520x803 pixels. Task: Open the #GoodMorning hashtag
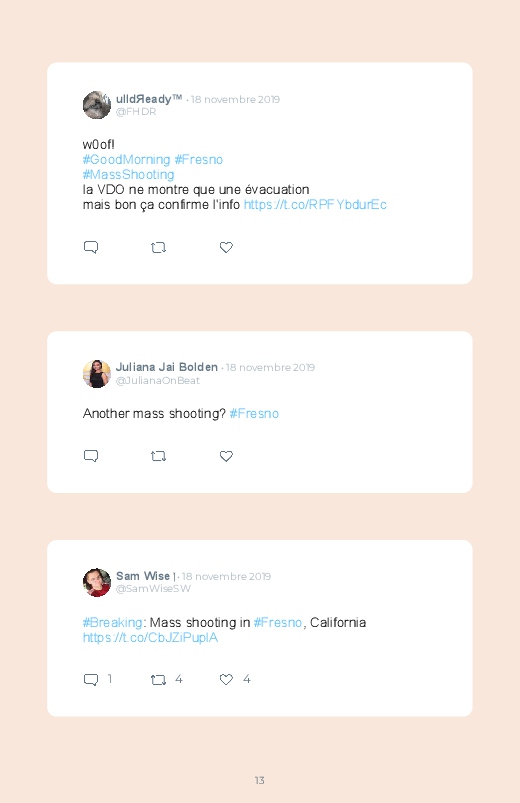(x=126, y=160)
